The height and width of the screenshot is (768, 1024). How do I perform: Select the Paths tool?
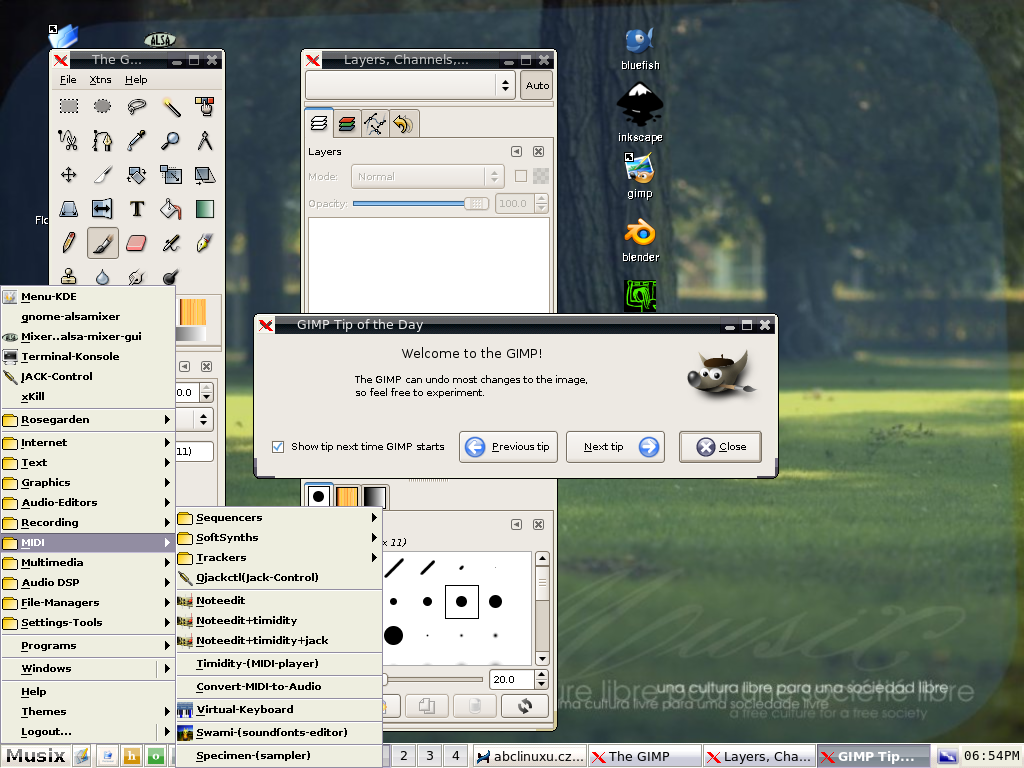tap(103, 140)
